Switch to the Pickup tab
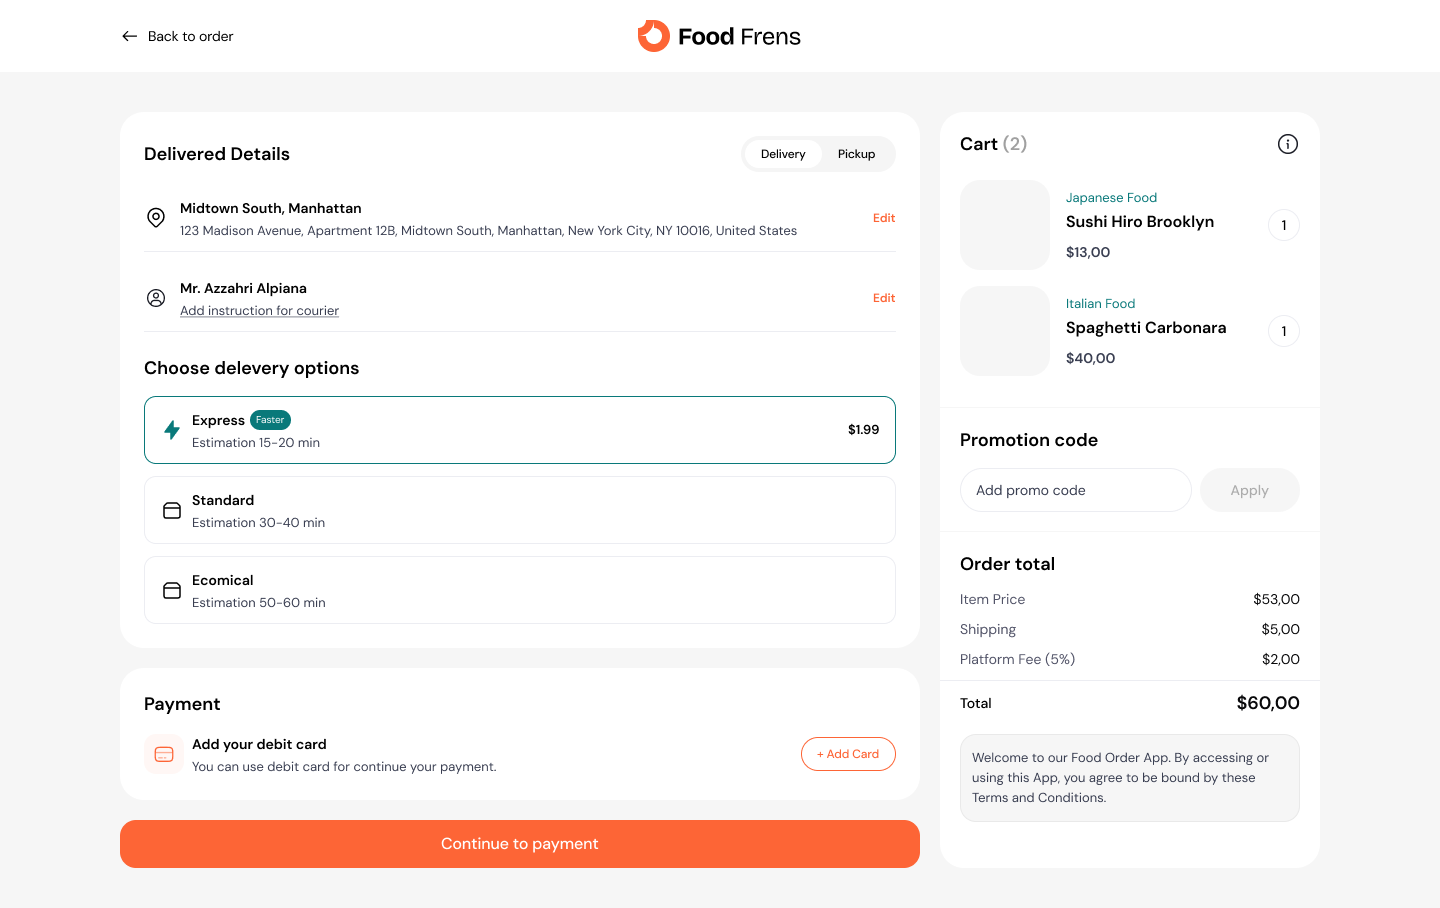Screen dimensions: 1440x908 (x=856, y=154)
